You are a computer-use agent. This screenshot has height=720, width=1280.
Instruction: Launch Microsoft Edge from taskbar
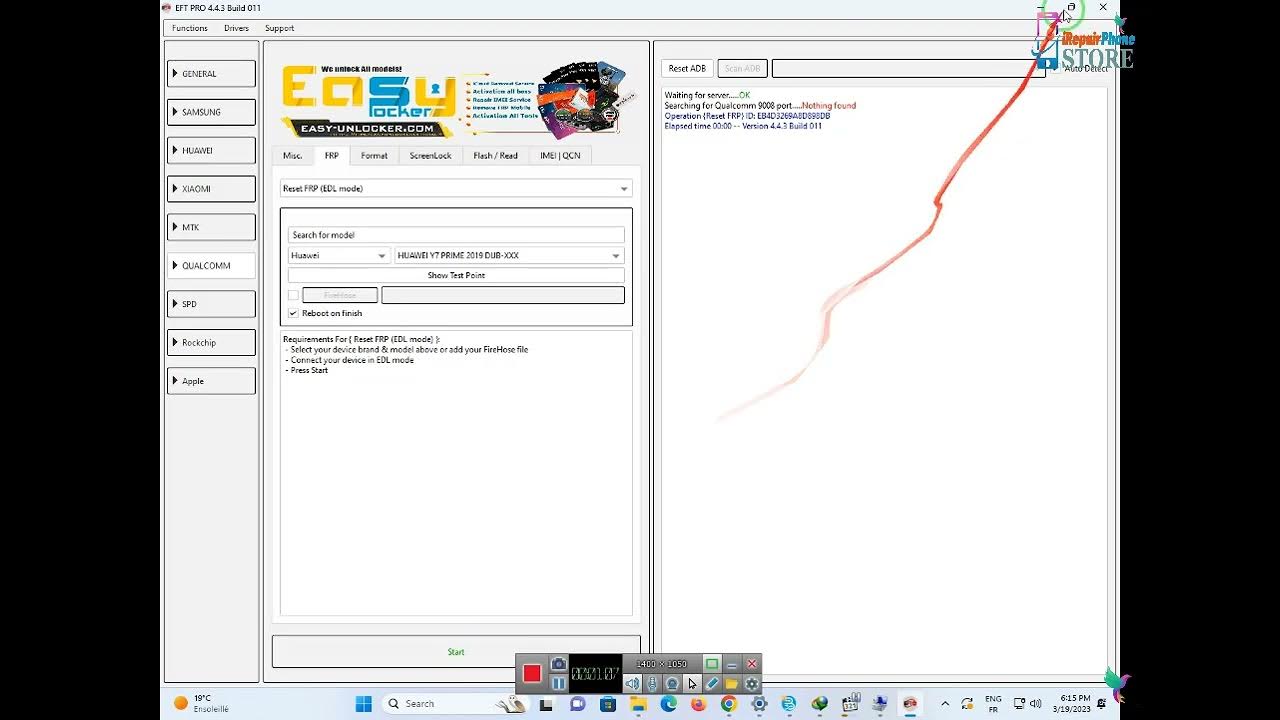click(668, 704)
